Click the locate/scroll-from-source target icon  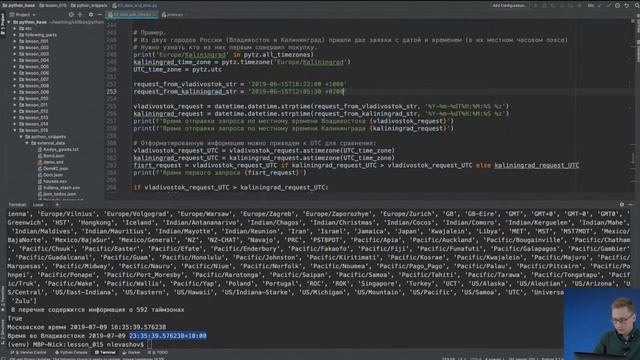[71, 14]
